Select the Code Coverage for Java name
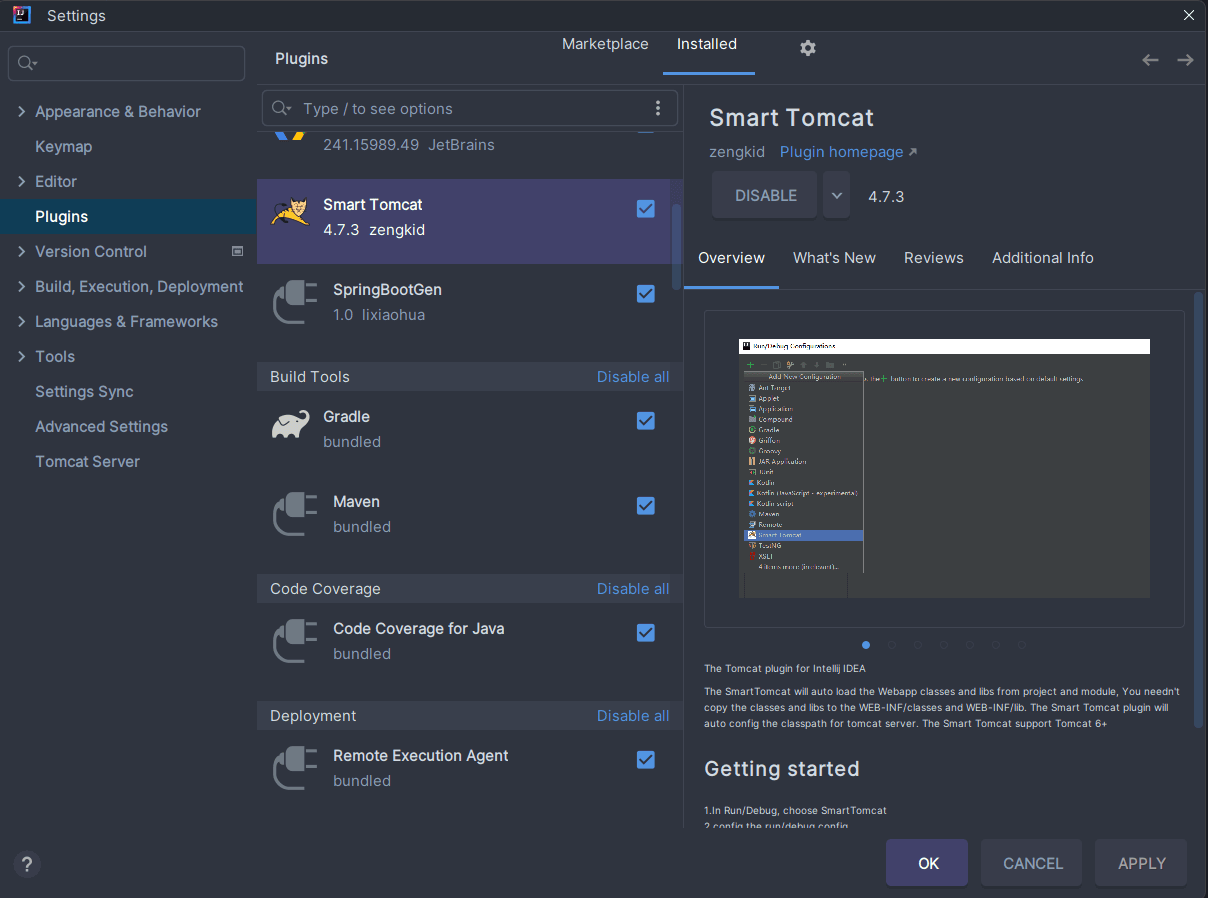 point(418,629)
